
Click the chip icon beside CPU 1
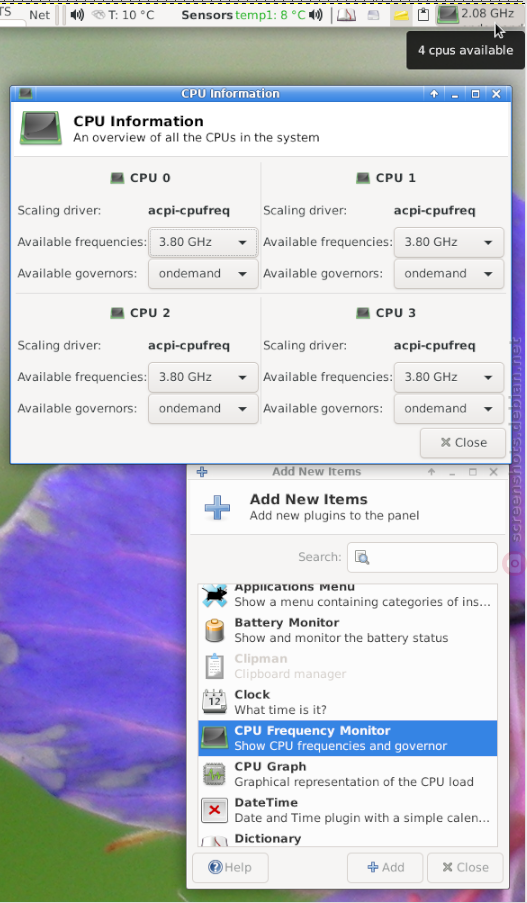click(363, 178)
